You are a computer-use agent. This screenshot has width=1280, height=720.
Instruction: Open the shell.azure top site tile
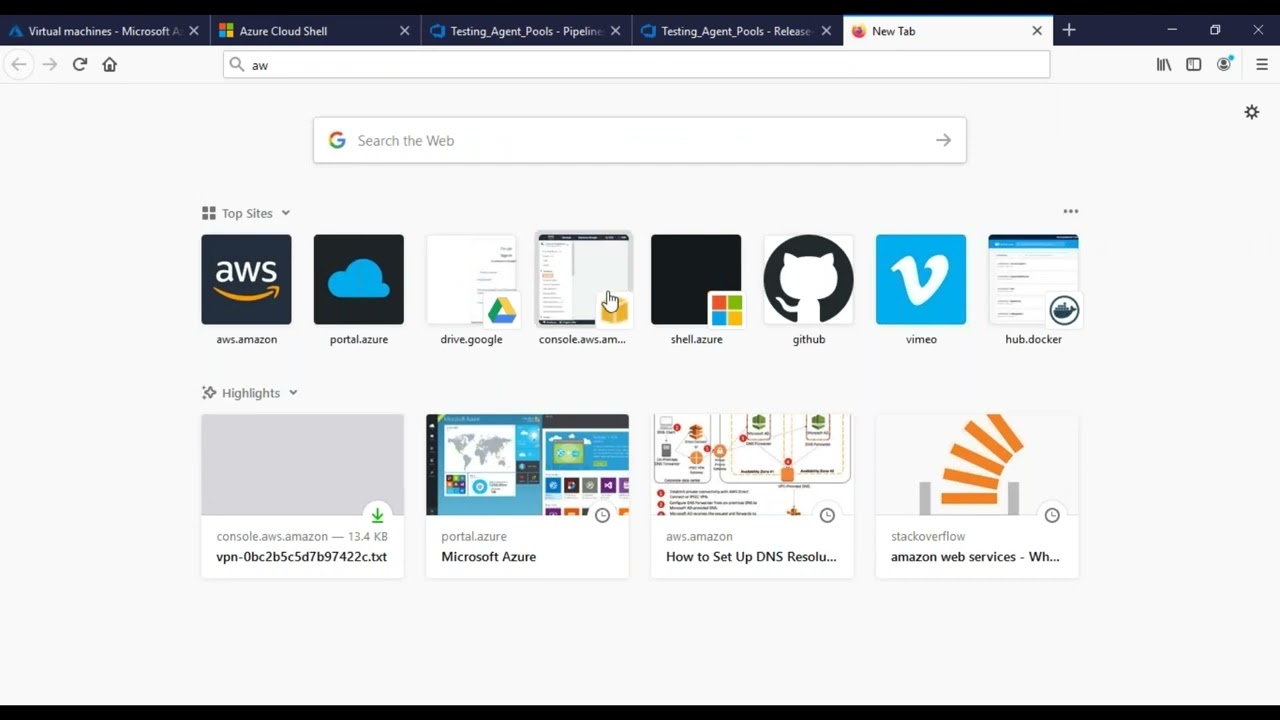coord(696,280)
